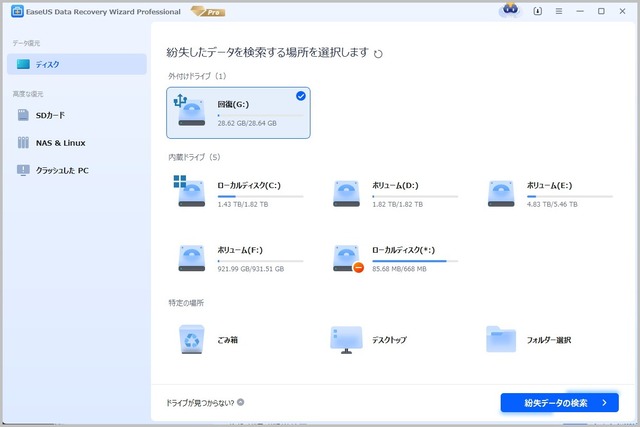Select the デスクトップ monitor icon
The image size is (640, 427).
tap(346, 340)
